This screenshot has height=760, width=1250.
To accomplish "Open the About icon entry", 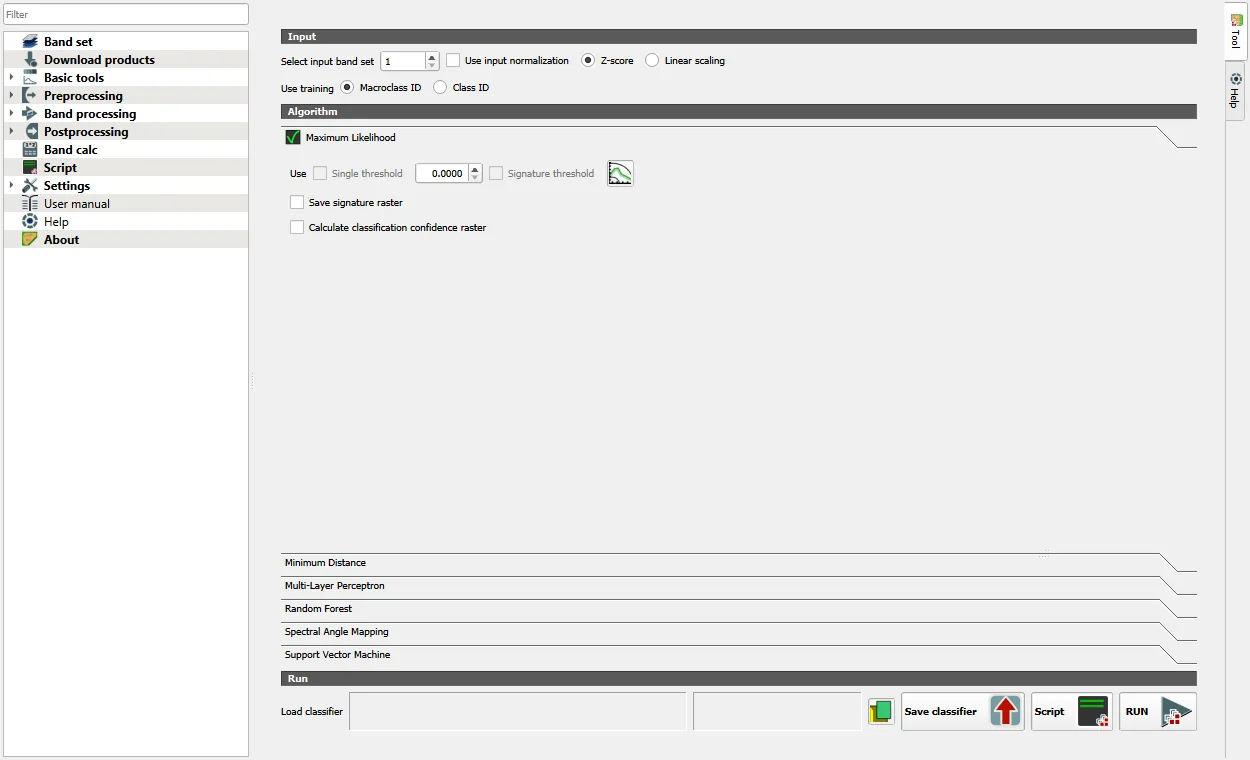I will (30, 240).
